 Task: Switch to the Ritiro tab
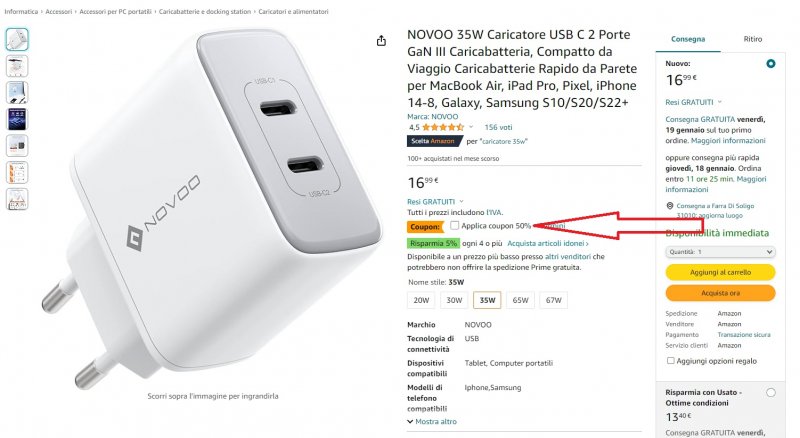pyautogui.click(x=752, y=39)
